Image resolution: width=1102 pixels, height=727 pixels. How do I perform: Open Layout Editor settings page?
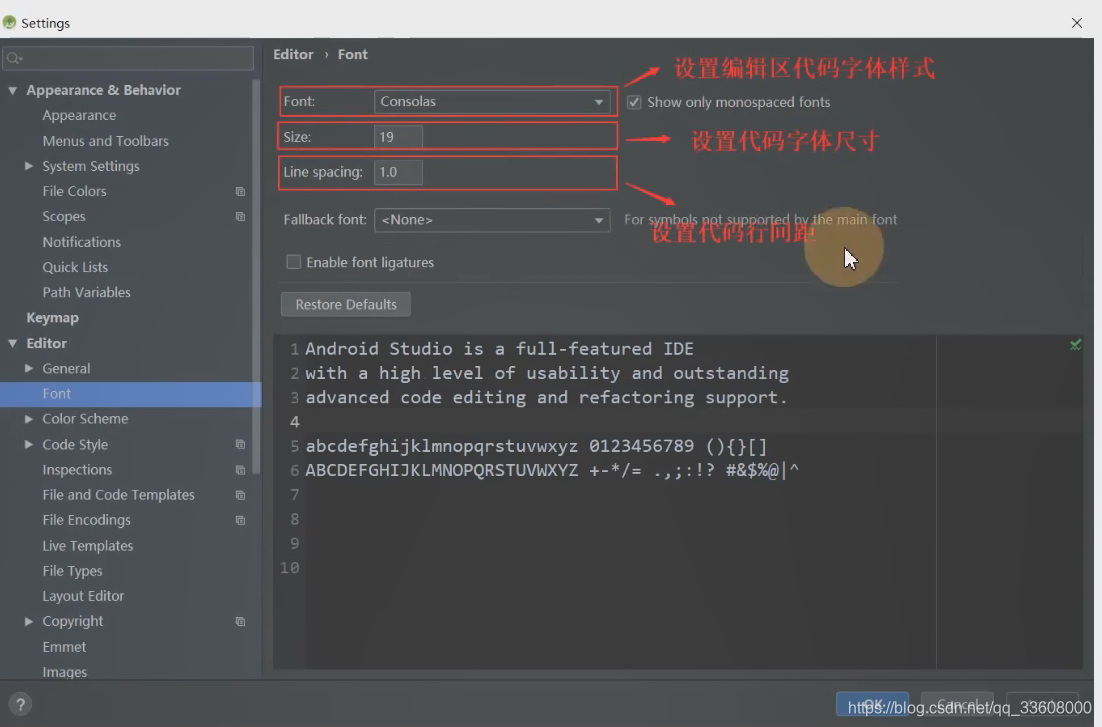(x=83, y=596)
